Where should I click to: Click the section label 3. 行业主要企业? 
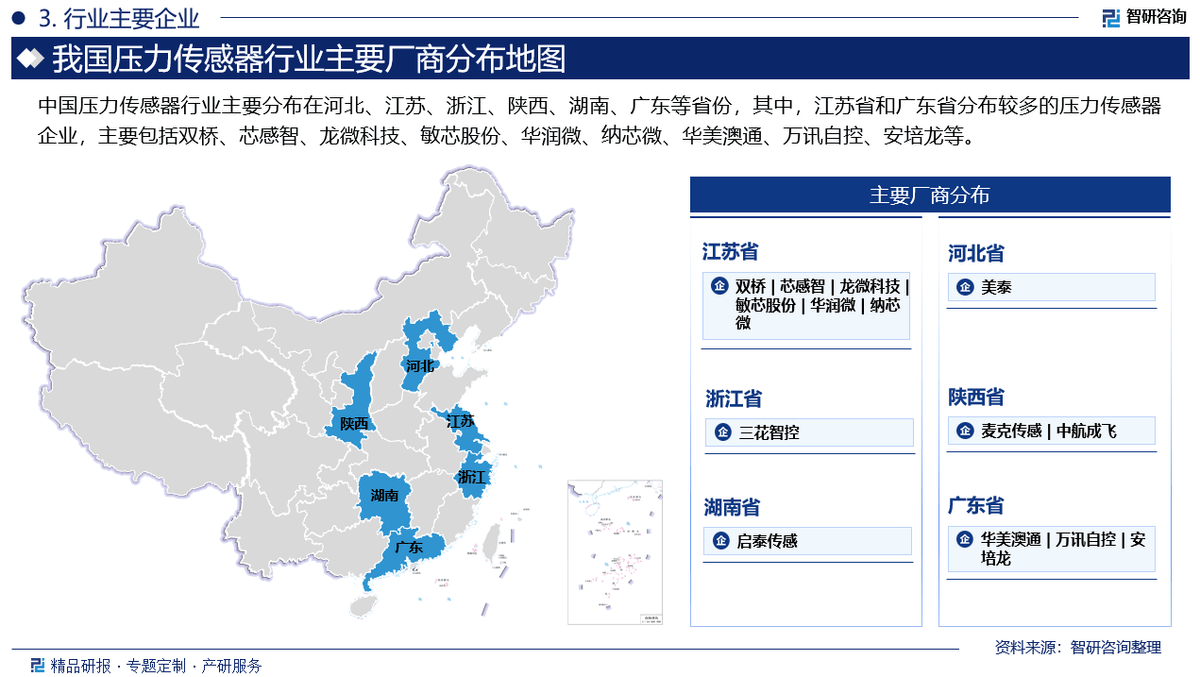click(117, 17)
